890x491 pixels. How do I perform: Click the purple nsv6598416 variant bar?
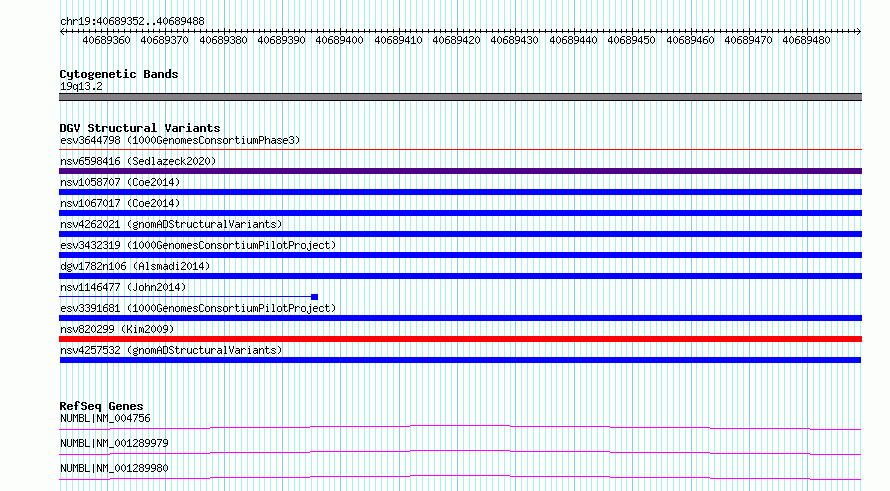coord(460,171)
